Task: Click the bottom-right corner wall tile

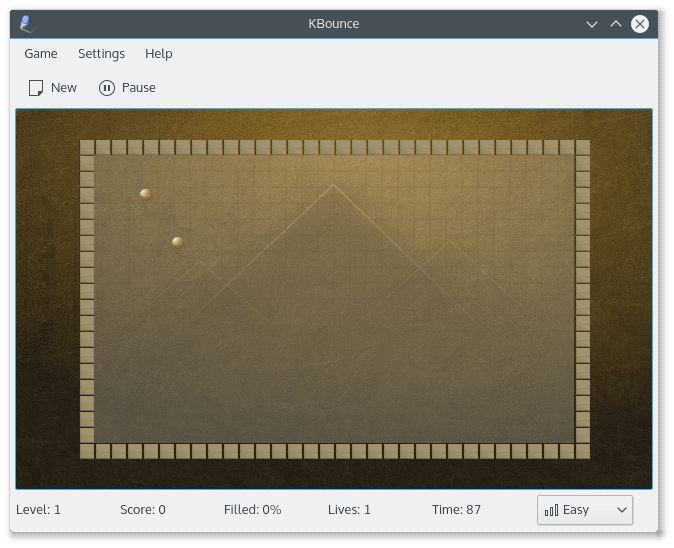Action: (x=582, y=451)
